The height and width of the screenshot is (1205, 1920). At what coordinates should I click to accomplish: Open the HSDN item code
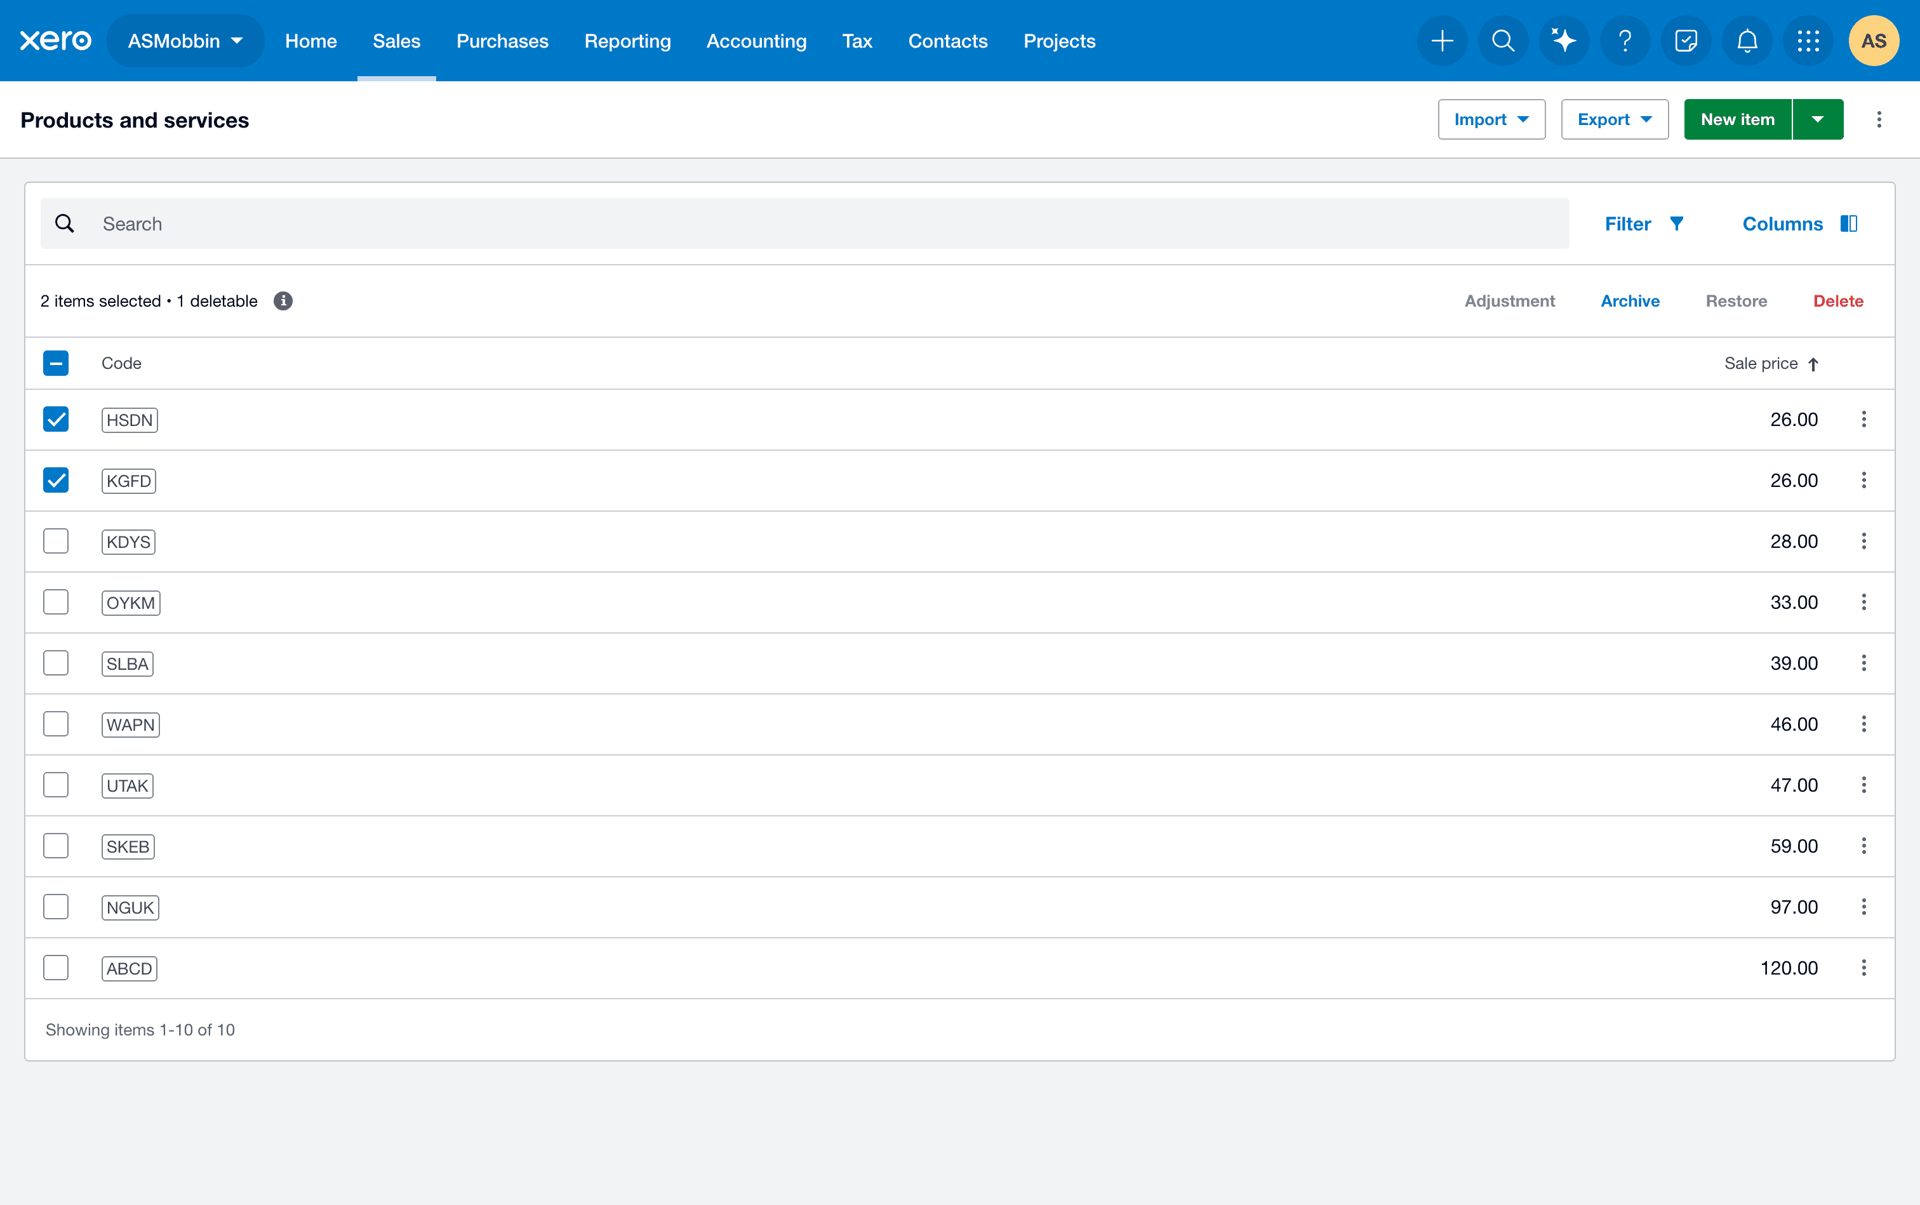(x=130, y=420)
